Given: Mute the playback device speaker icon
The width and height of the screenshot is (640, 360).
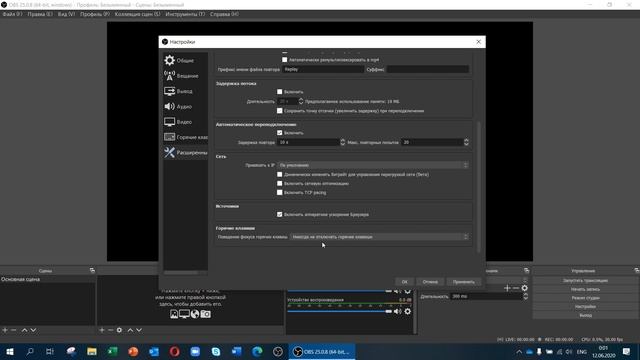Looking at the screenshot, I should pyautogui.click(x=398, y=311).
